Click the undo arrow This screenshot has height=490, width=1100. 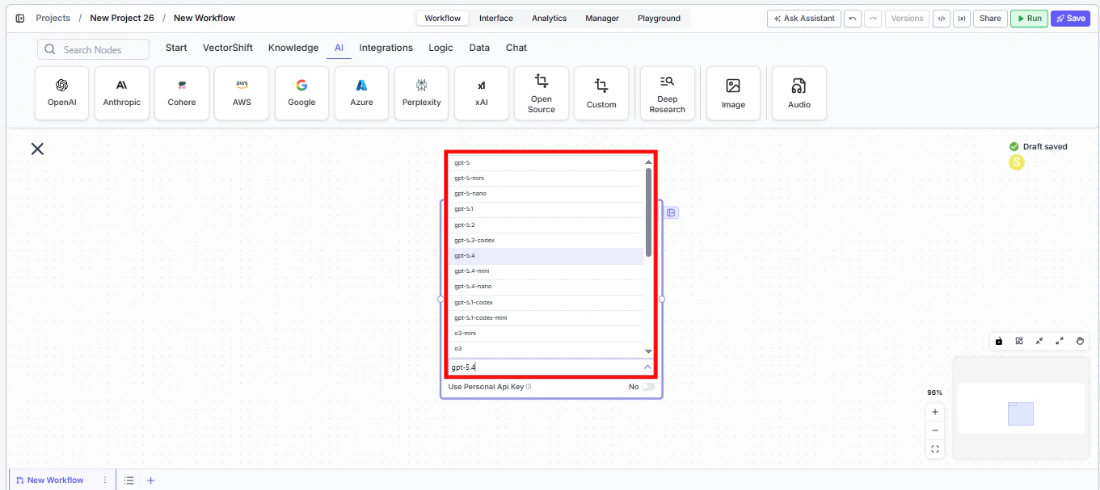coord(852,18)
